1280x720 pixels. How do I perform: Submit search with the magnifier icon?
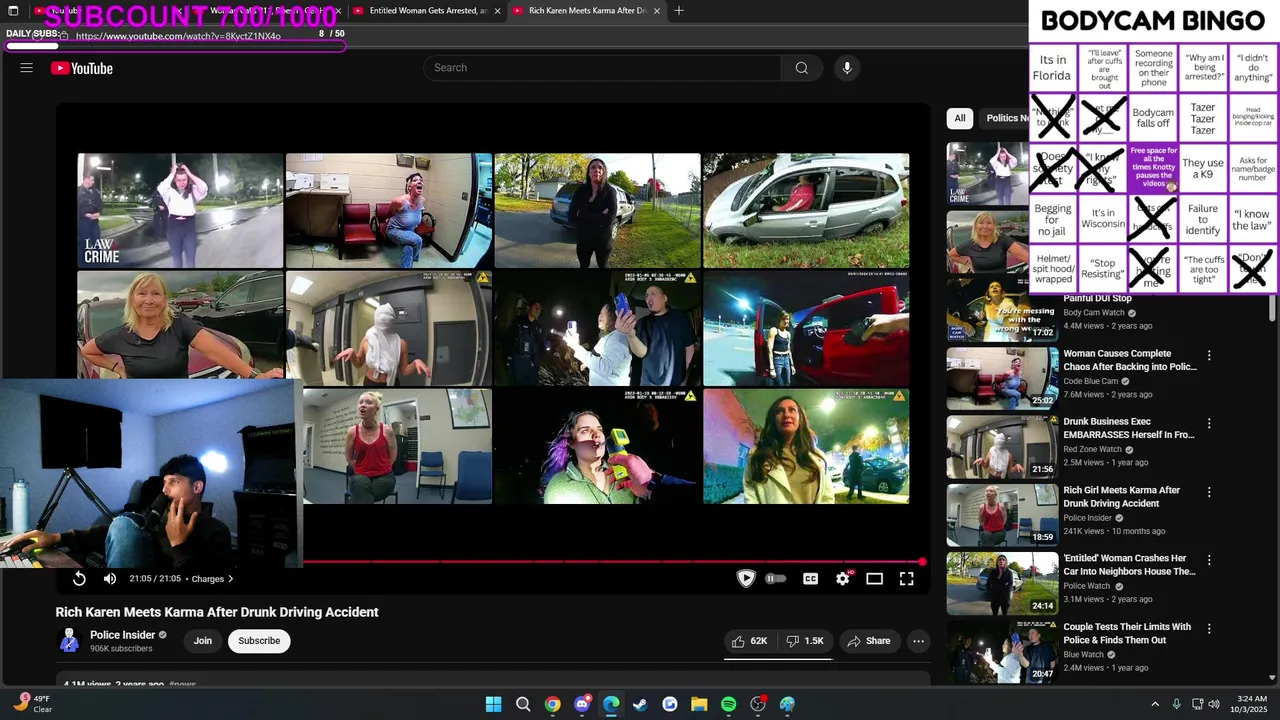tap(801, 68)
